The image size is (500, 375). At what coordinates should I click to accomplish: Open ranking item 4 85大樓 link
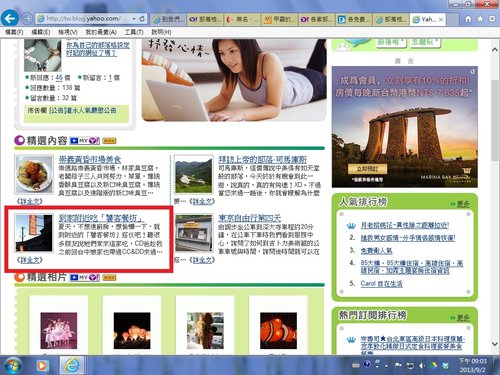tap(412, 267)
